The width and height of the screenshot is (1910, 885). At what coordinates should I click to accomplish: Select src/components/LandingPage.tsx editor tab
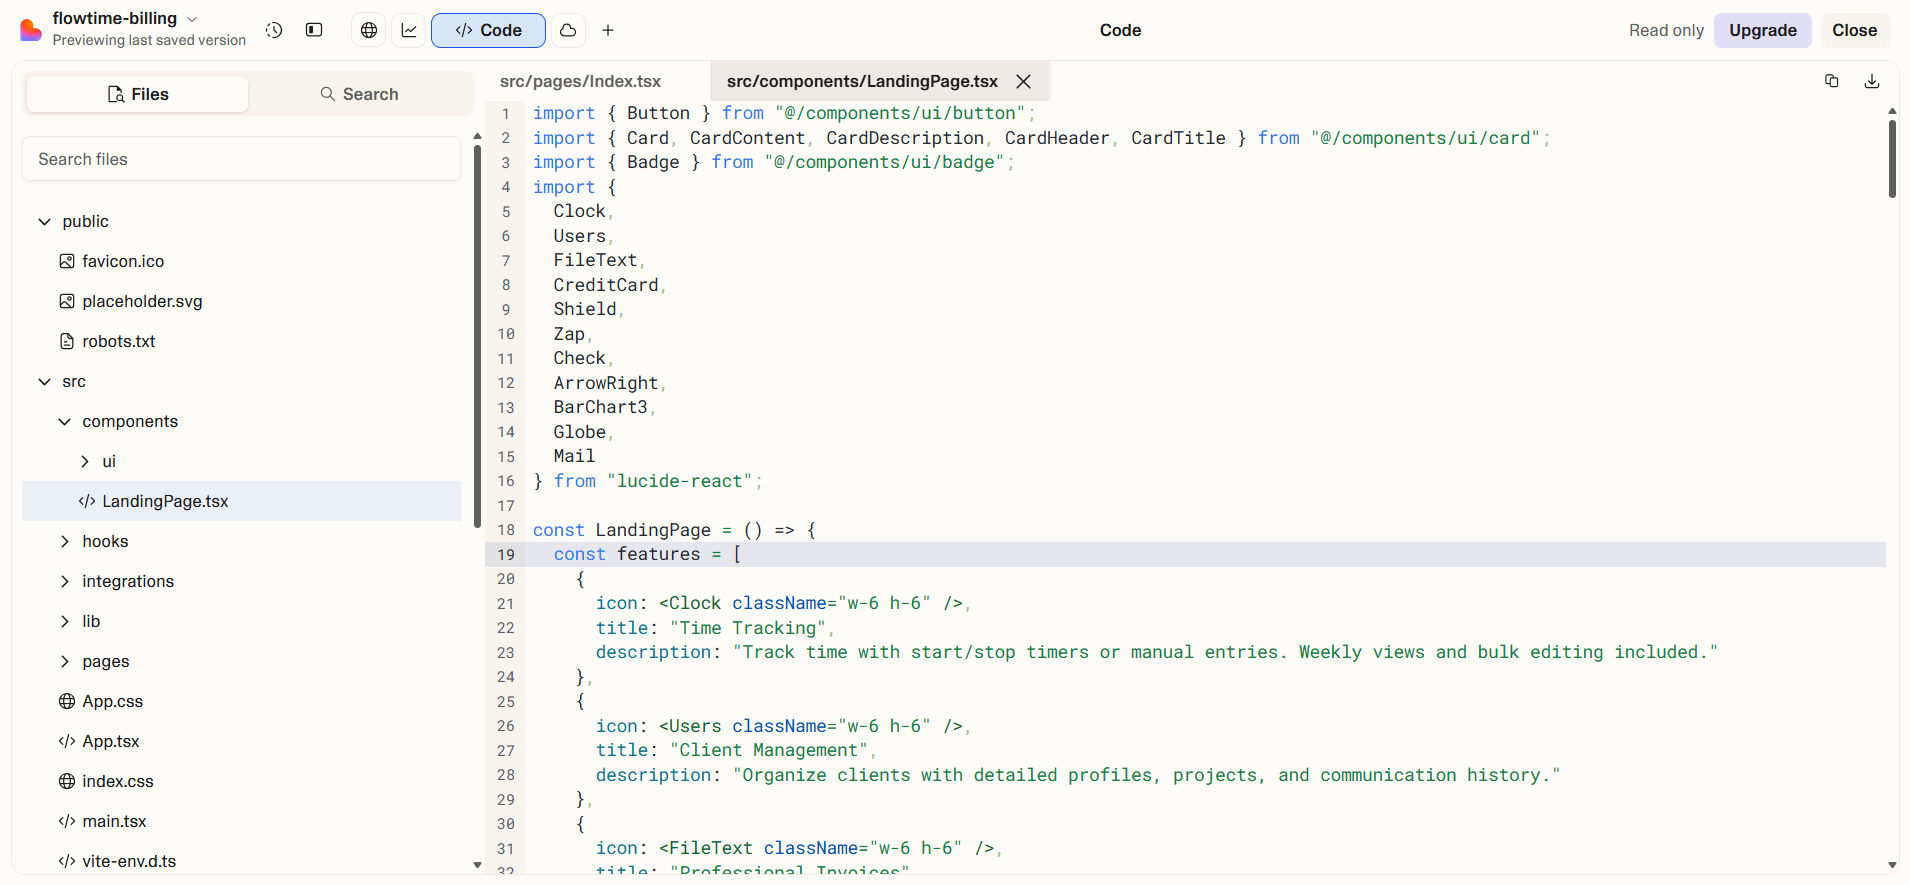pos(862,81)
